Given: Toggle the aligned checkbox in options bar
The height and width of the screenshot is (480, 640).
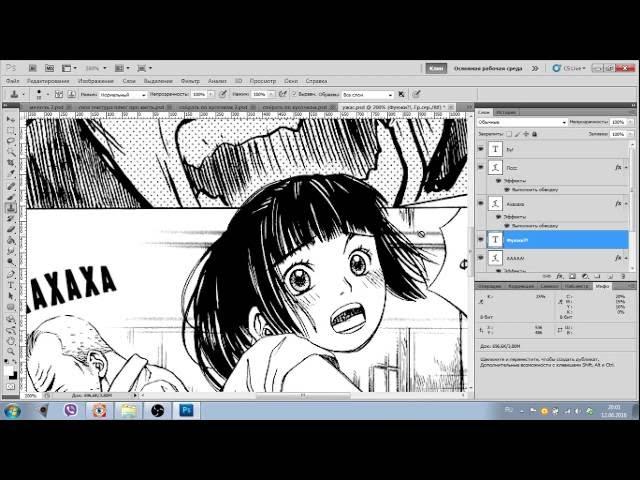Looking at the screenshot, I should (293, 94).
